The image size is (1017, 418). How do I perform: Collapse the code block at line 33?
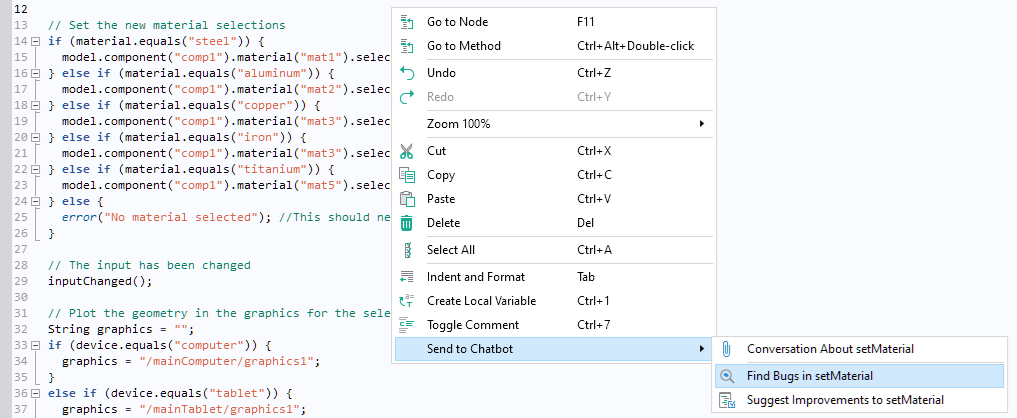click(36, 345)
